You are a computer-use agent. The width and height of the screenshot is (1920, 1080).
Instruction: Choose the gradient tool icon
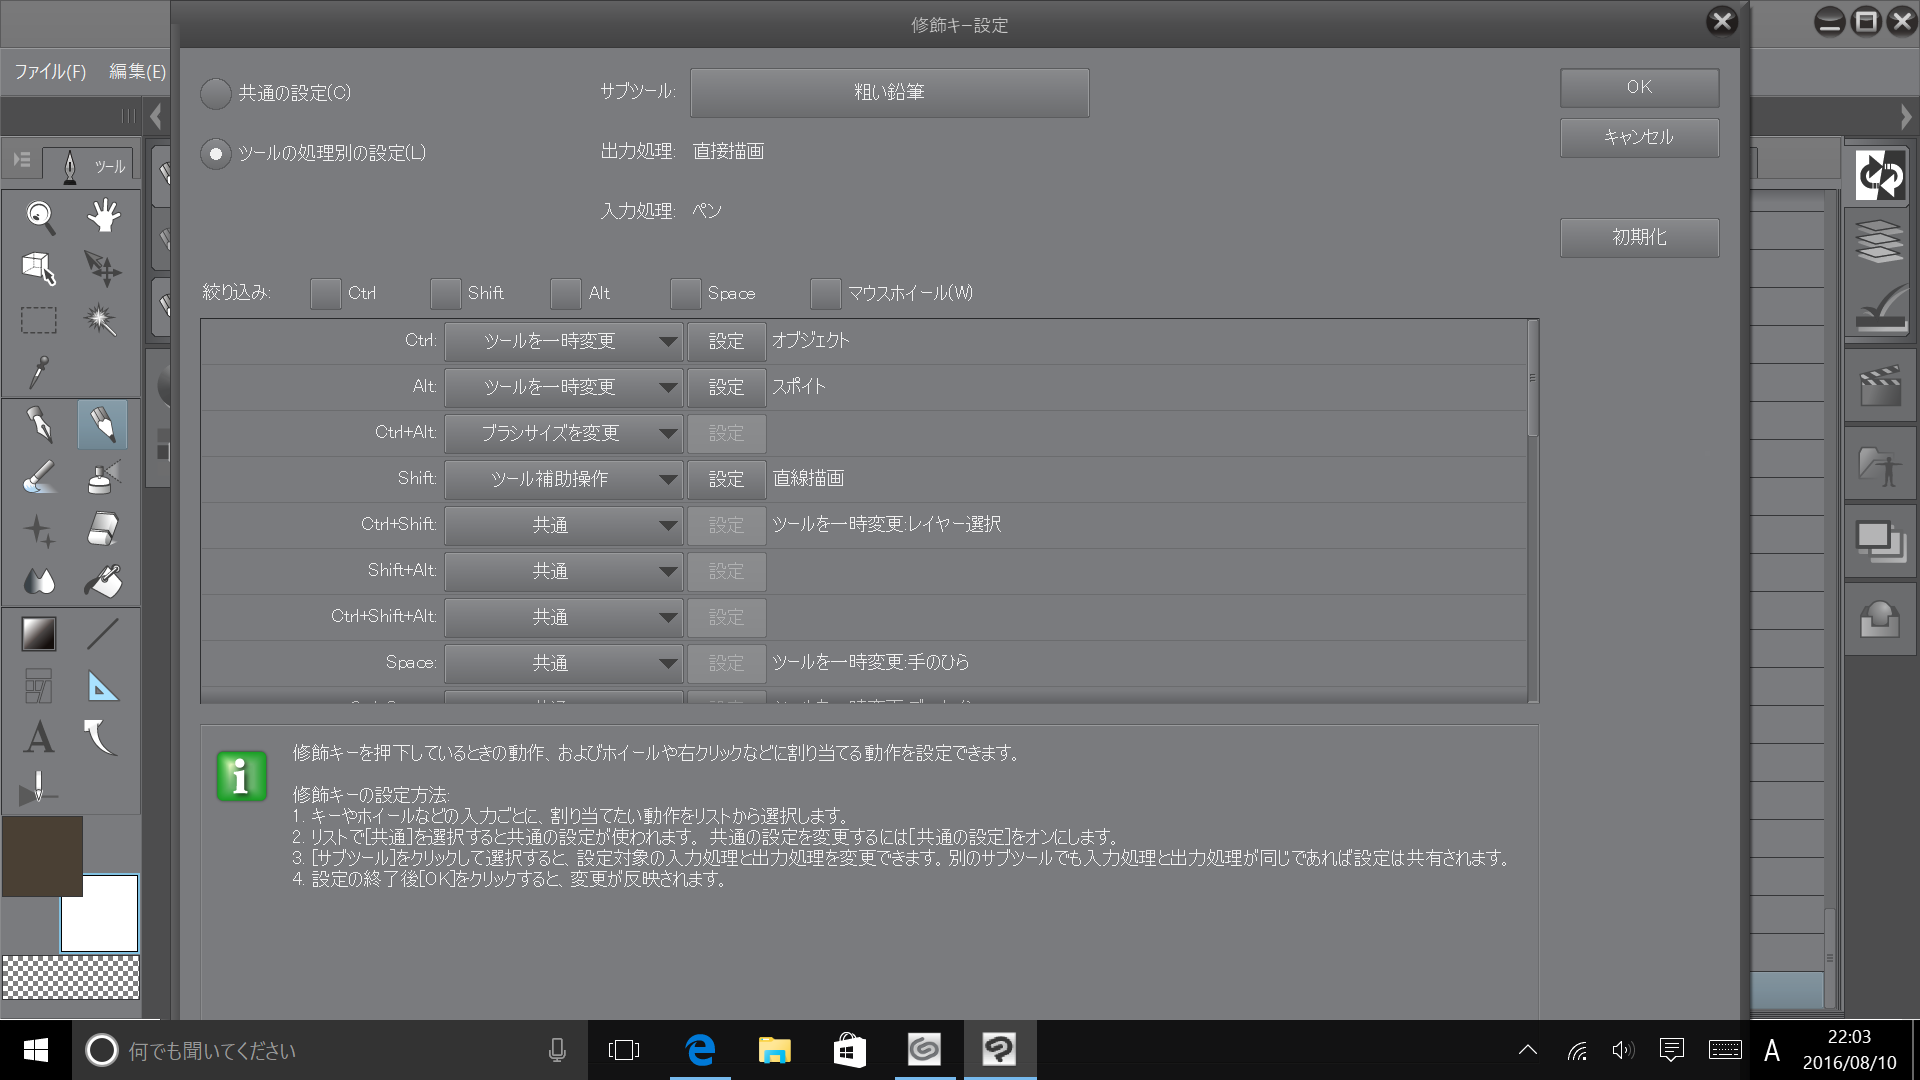coord(39,634)
